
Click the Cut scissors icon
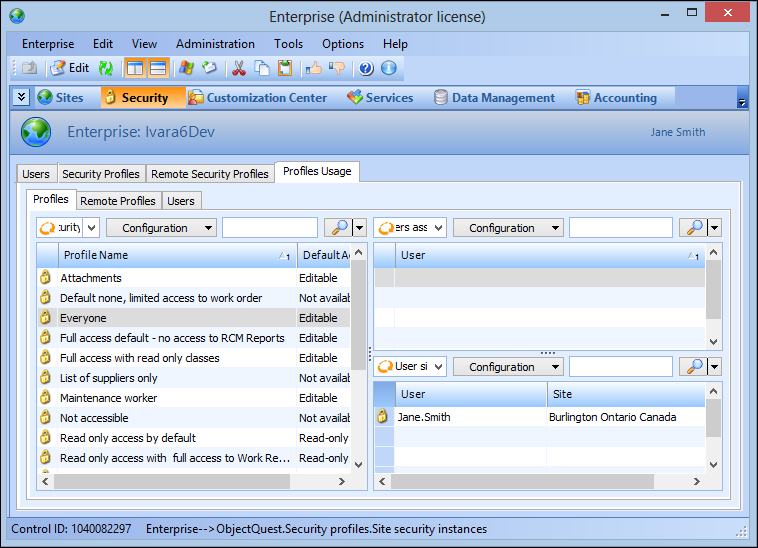(239, 68)
